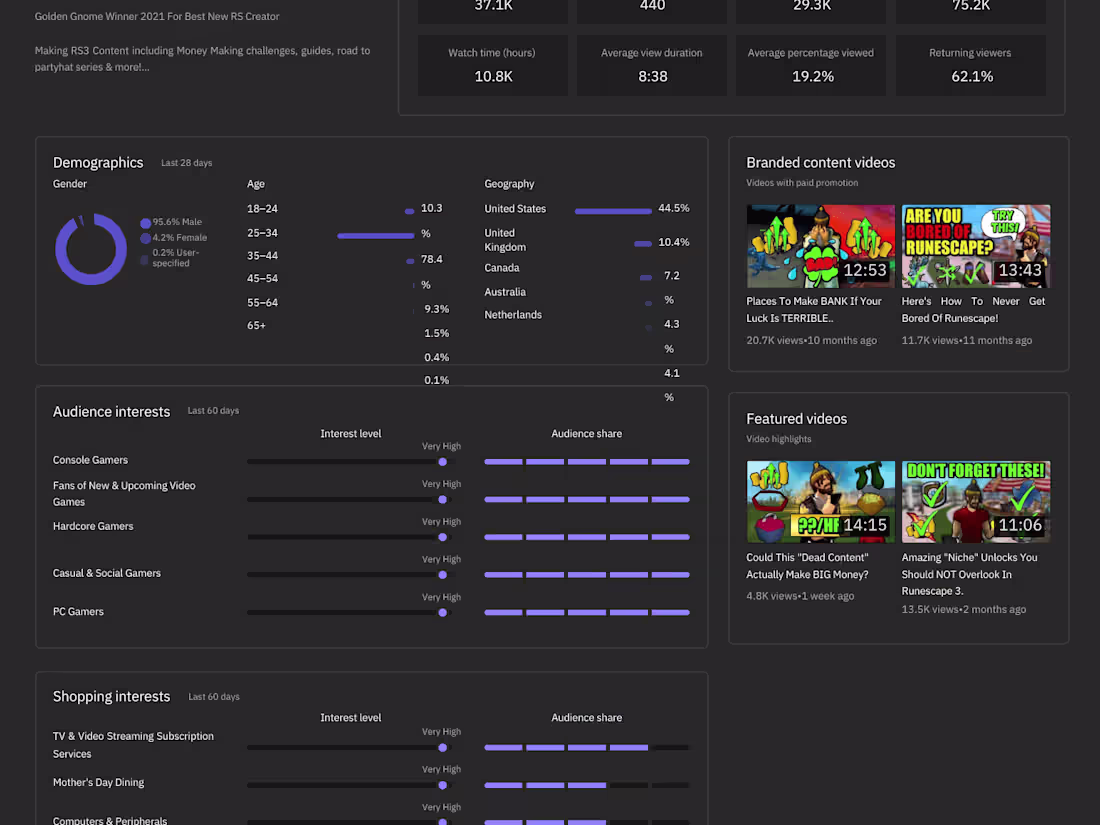This screenshot has width=1100, height=825.
Task: Click the 'Demographics' heading
Action: point(98,163)
